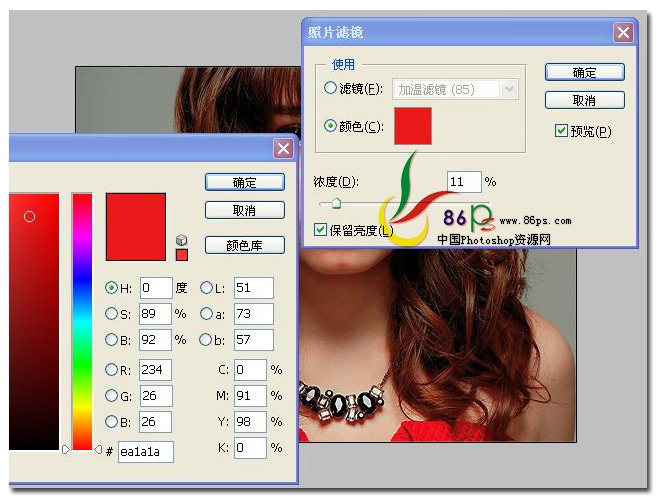Click the C cyan value field

pyautogui.click(x=250, y=370)
